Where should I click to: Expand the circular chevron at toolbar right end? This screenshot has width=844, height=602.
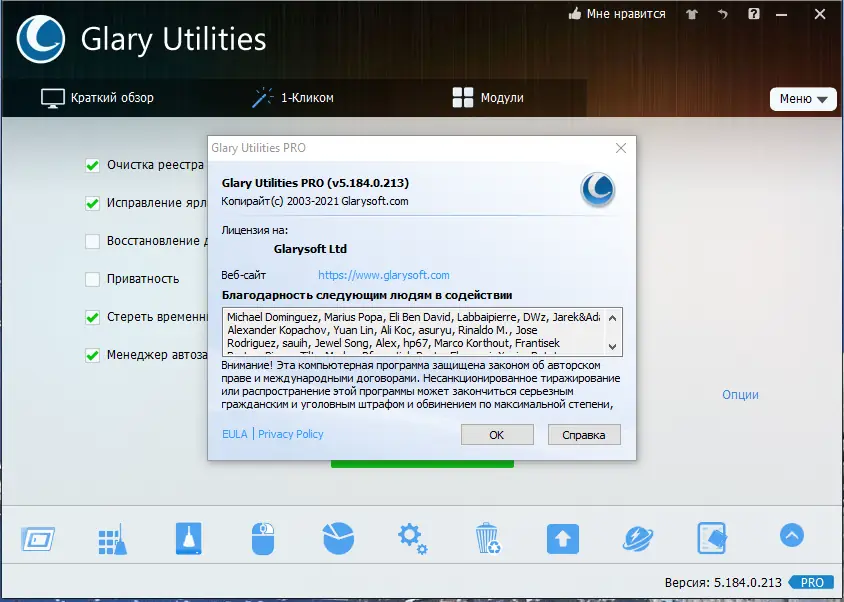[x=792, y=536]
